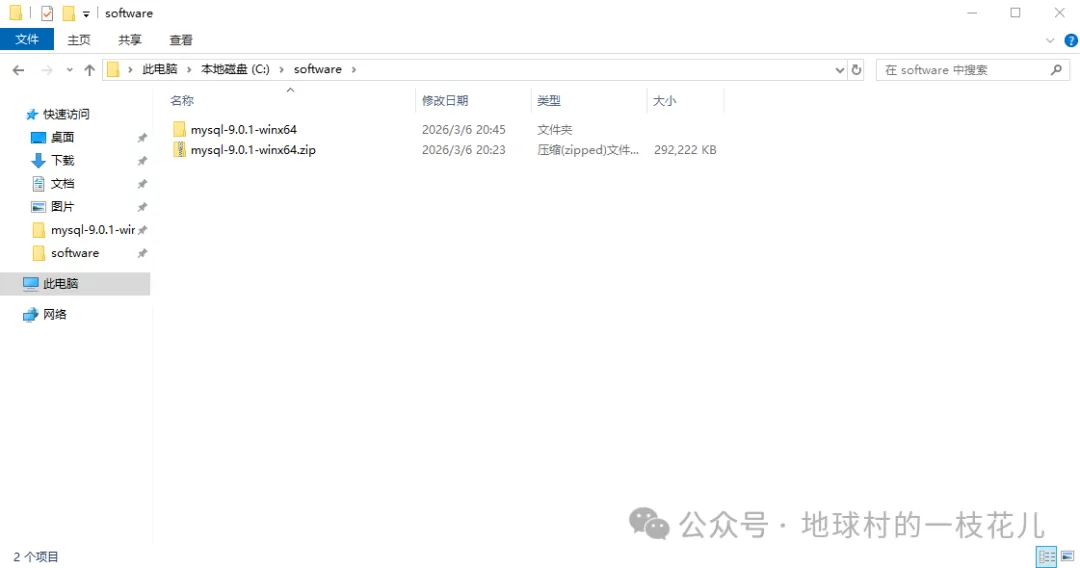Sort by the 名称 column header
The height and width of the screenshot is (568, 1080).
point(182,101)
